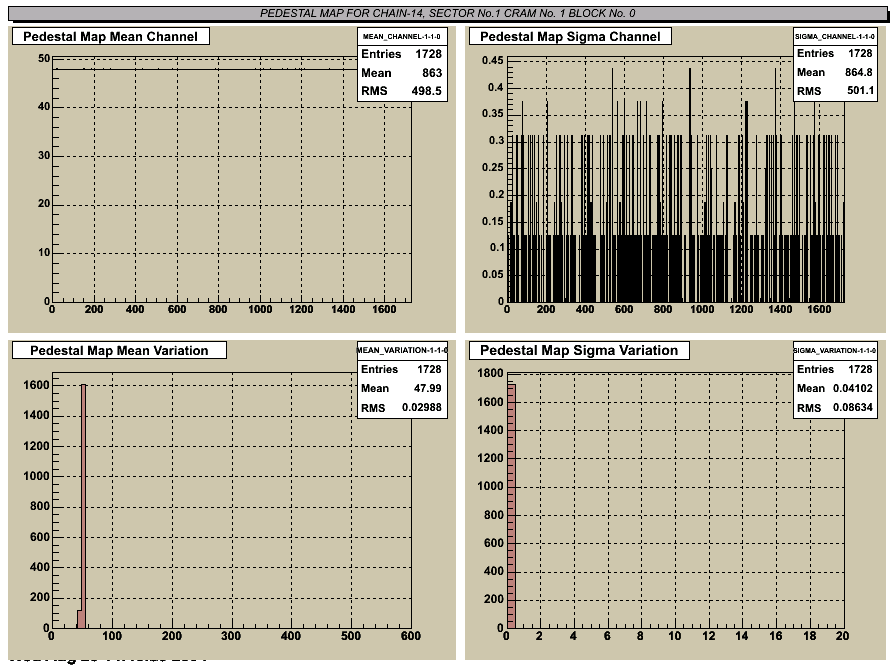
Task: Click the small red bar left of Mean Variation peak
Action: 79,619
